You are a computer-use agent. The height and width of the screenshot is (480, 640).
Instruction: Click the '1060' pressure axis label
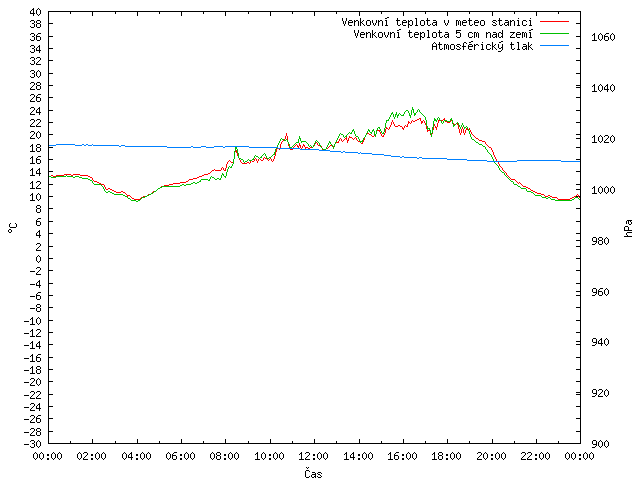pos(603,37)
